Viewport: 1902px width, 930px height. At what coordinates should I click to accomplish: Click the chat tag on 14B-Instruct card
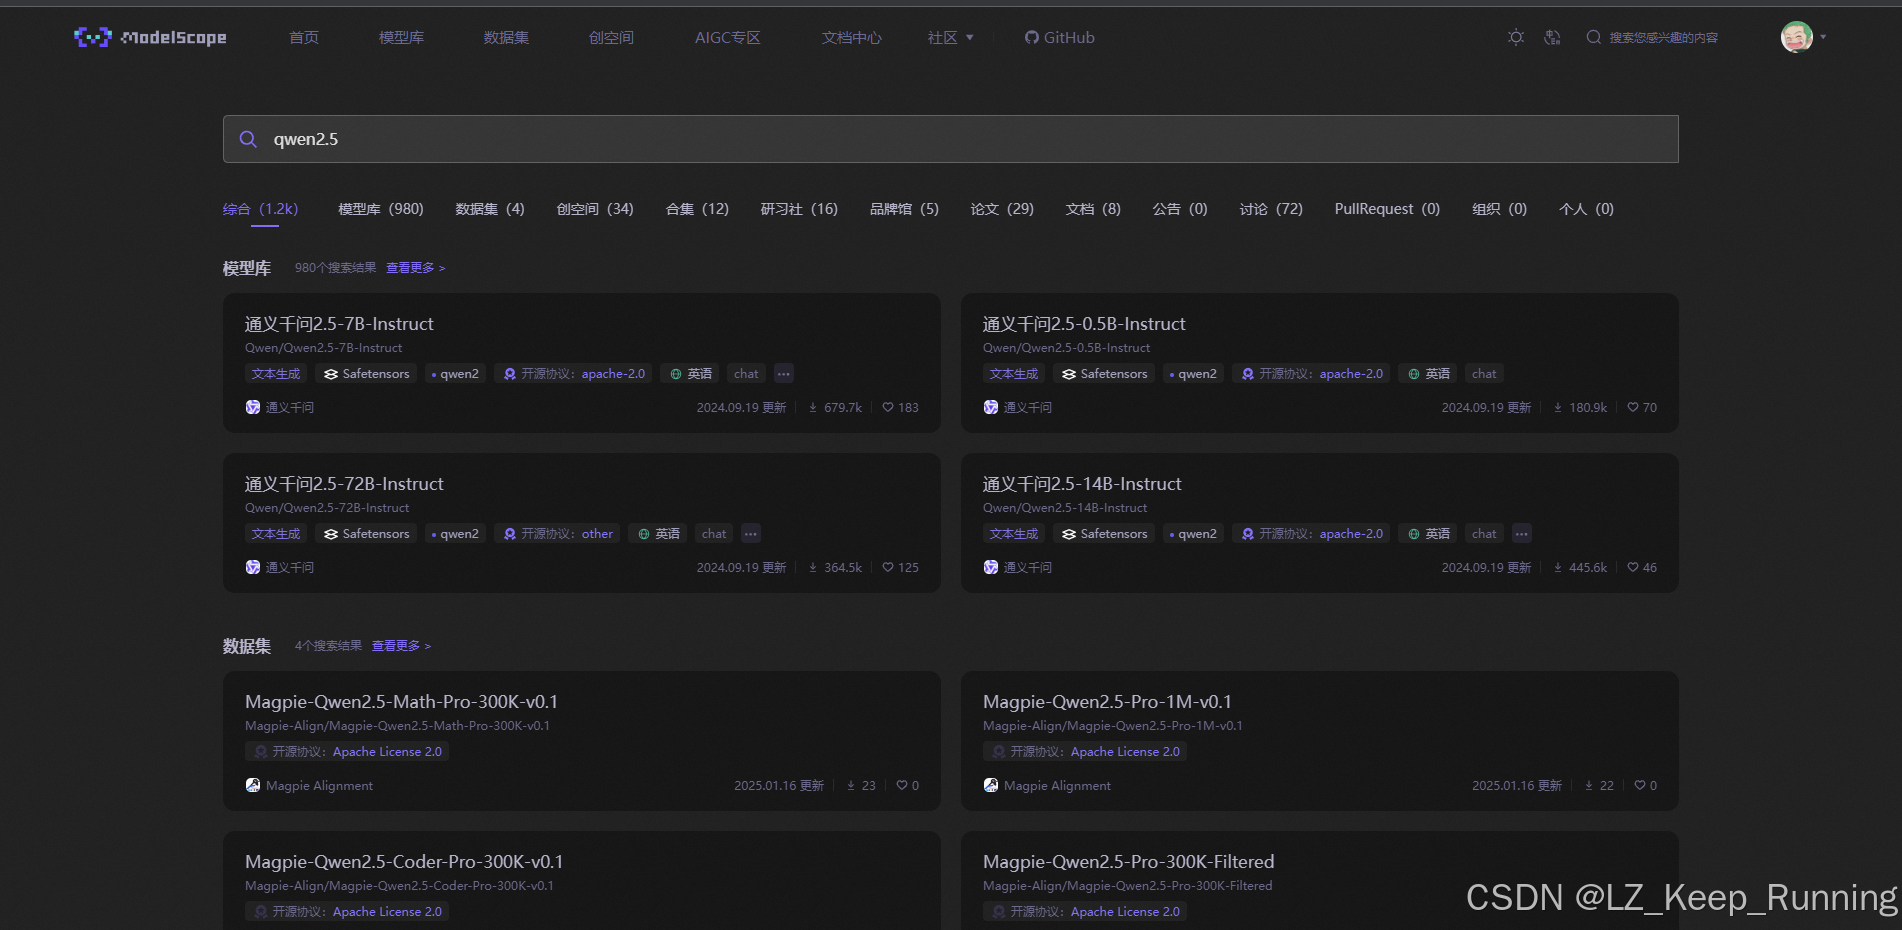1484,534
